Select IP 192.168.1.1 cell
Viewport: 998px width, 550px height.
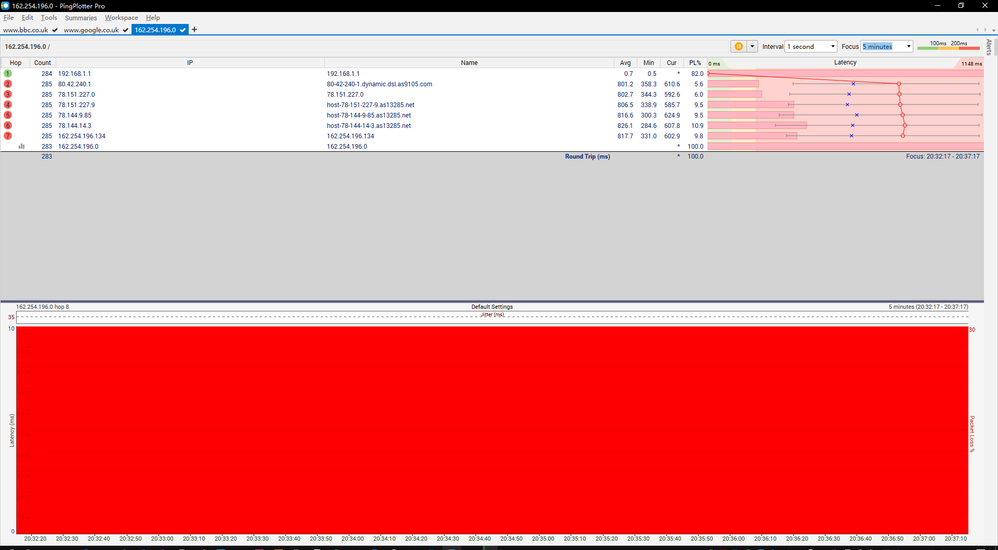pos(74,74)
